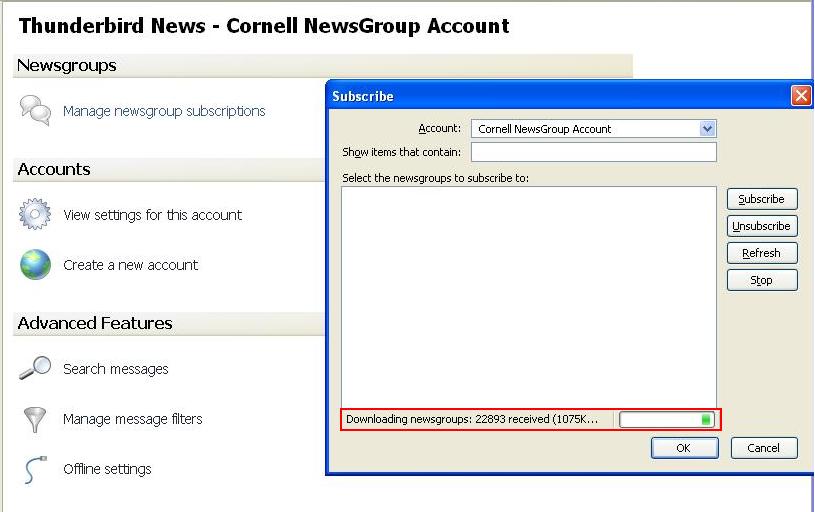Open View settings for this account
815x512 pixels.
pyautogui.click(x=152, y=215)
